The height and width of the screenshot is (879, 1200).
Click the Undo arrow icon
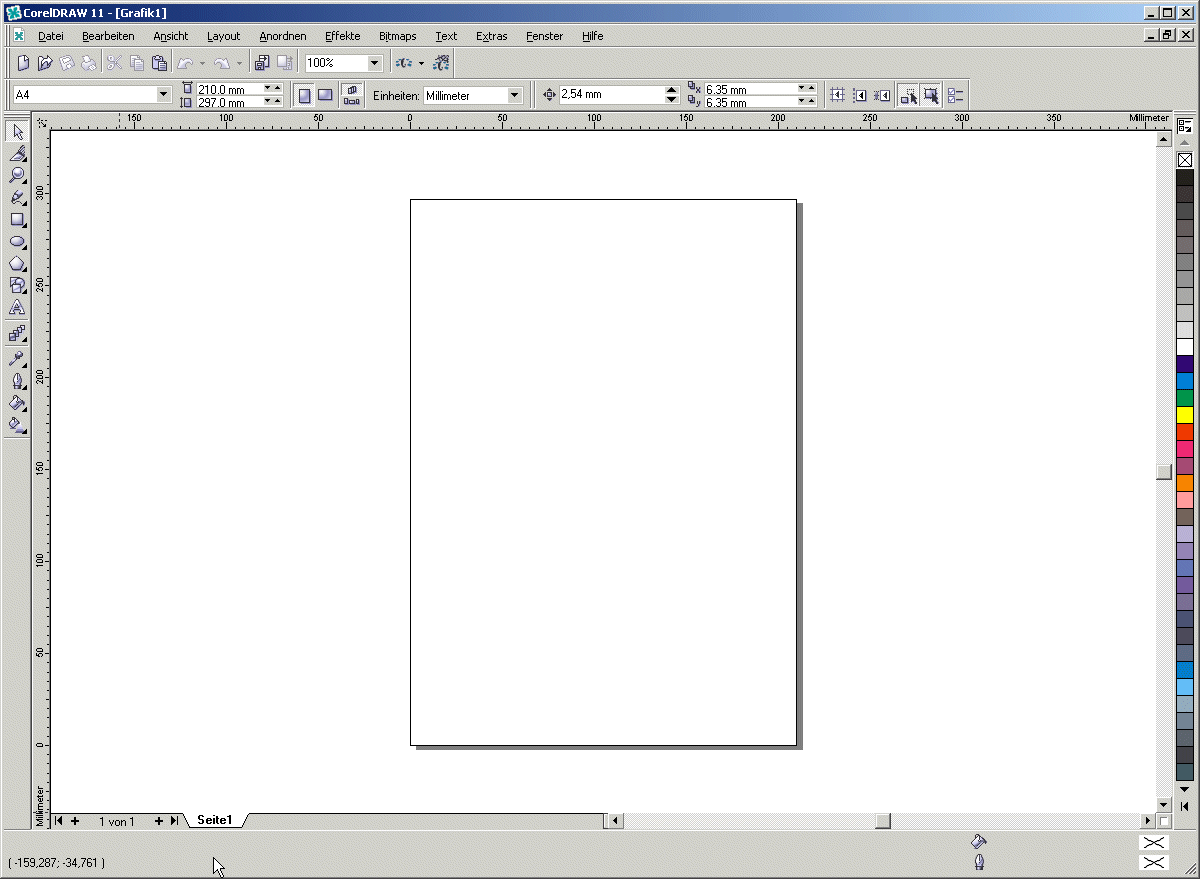(x=185, y=63)
